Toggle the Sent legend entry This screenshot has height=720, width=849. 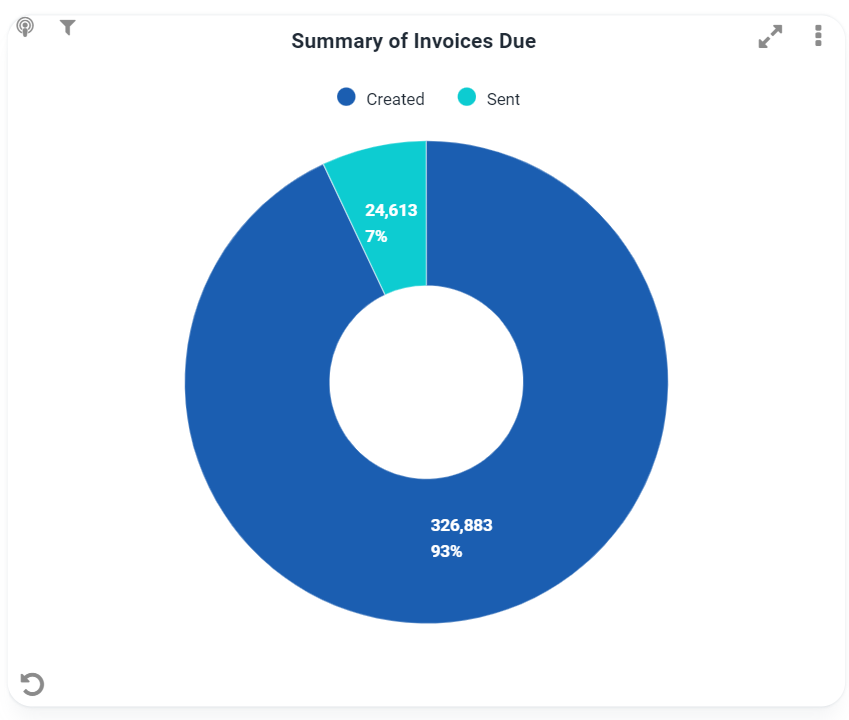pos(488,98)
